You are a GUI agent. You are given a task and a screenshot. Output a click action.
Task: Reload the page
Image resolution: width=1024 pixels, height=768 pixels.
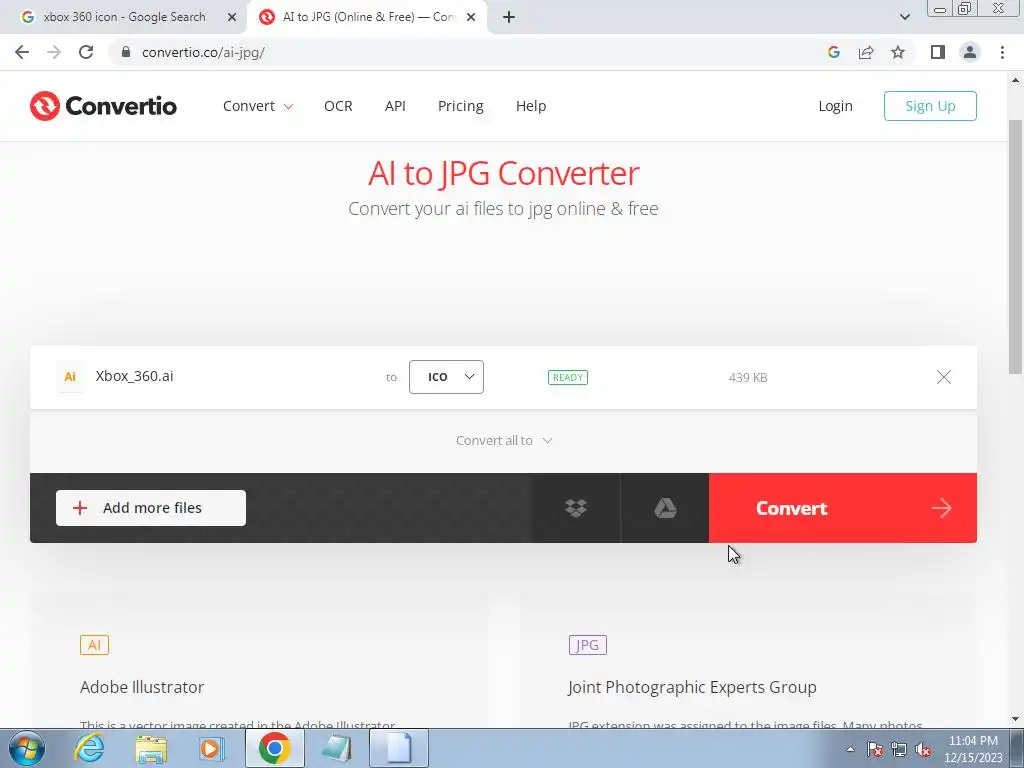(x=86, y=52)
